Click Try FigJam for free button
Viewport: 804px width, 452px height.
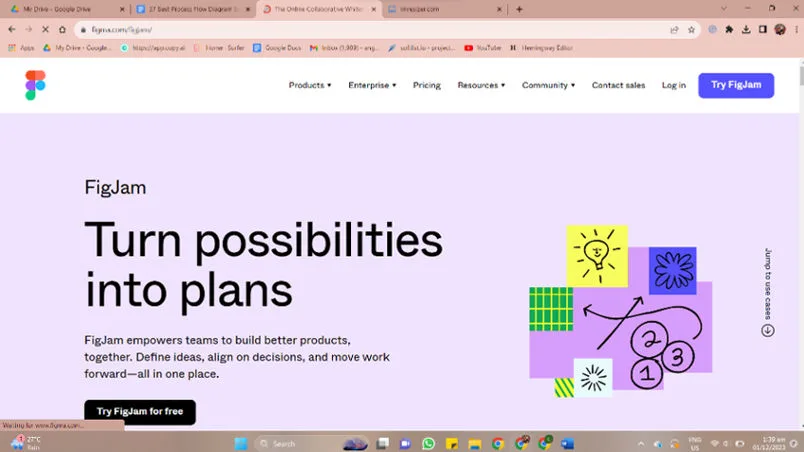click(140, 412)
